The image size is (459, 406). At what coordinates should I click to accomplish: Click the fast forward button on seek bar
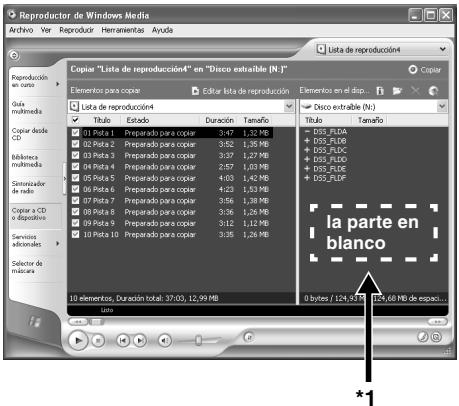click(438, 322)
